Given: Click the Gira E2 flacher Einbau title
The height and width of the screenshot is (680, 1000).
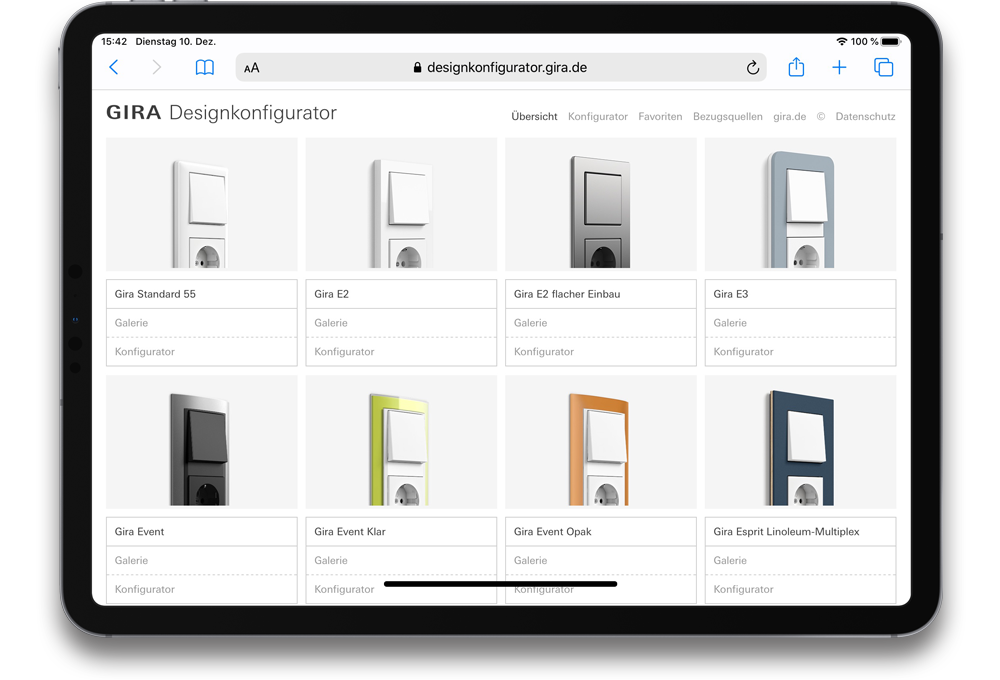Looking at the screenshot, I should tap(567, 294).
